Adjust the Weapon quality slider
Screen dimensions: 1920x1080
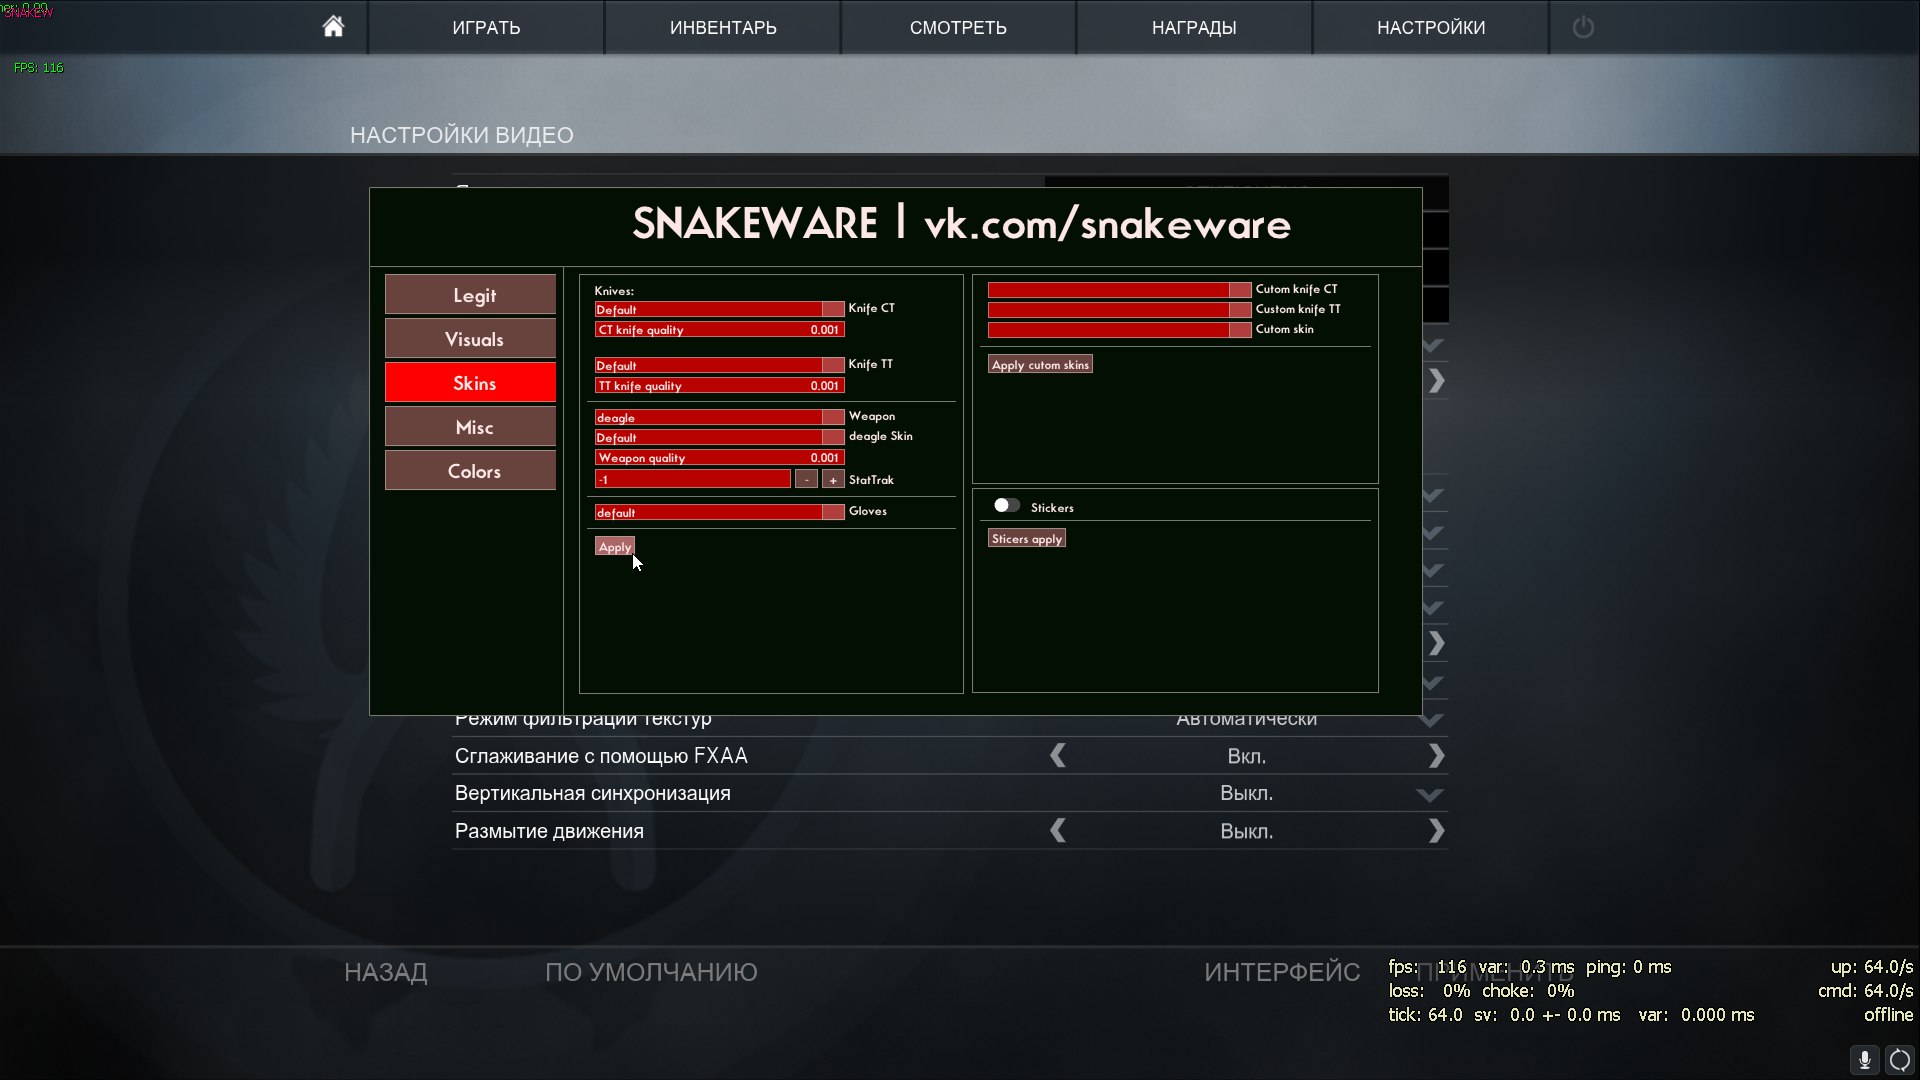click(719, 458)
